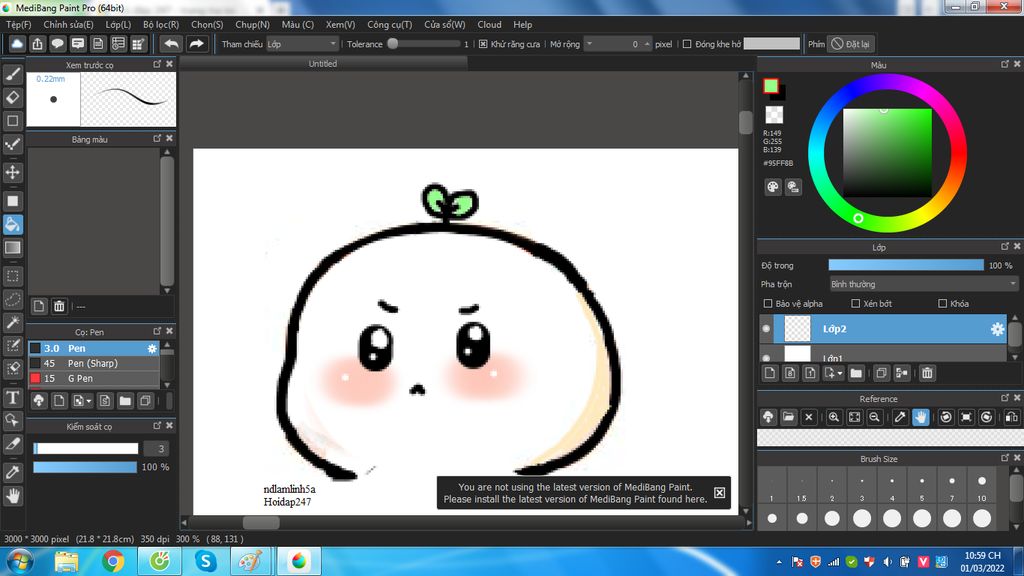The image size is (1024, 576).
Task: Enable the Khóa layer lock checkbox
Action: click(x=942, y=304)
